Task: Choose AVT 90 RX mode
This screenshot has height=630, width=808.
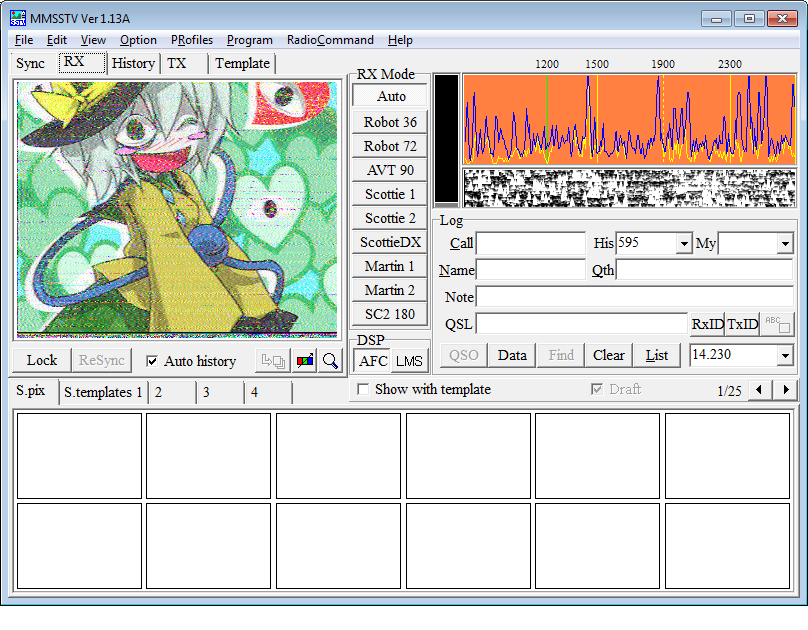Action: (390, 171)
